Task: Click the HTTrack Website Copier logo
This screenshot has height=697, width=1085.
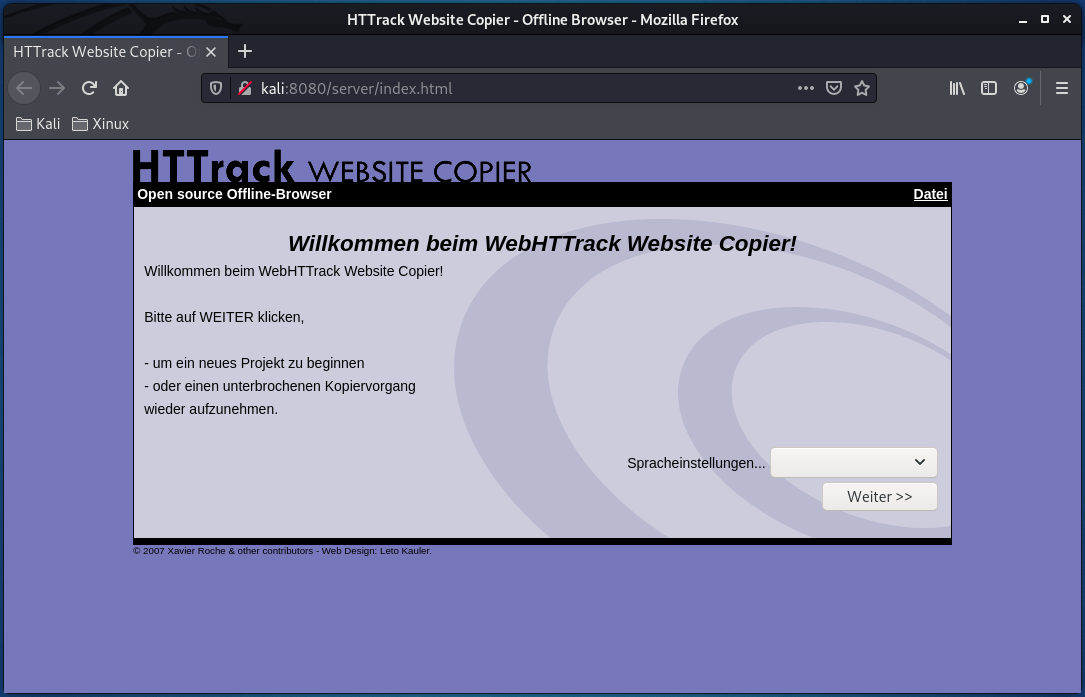Action: (332, 166)
